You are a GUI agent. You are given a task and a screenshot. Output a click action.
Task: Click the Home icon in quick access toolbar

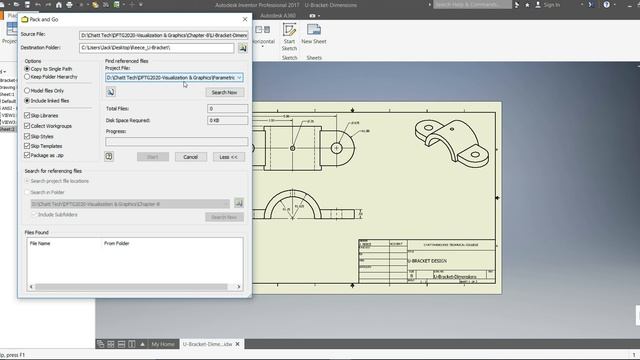point(59,4)
